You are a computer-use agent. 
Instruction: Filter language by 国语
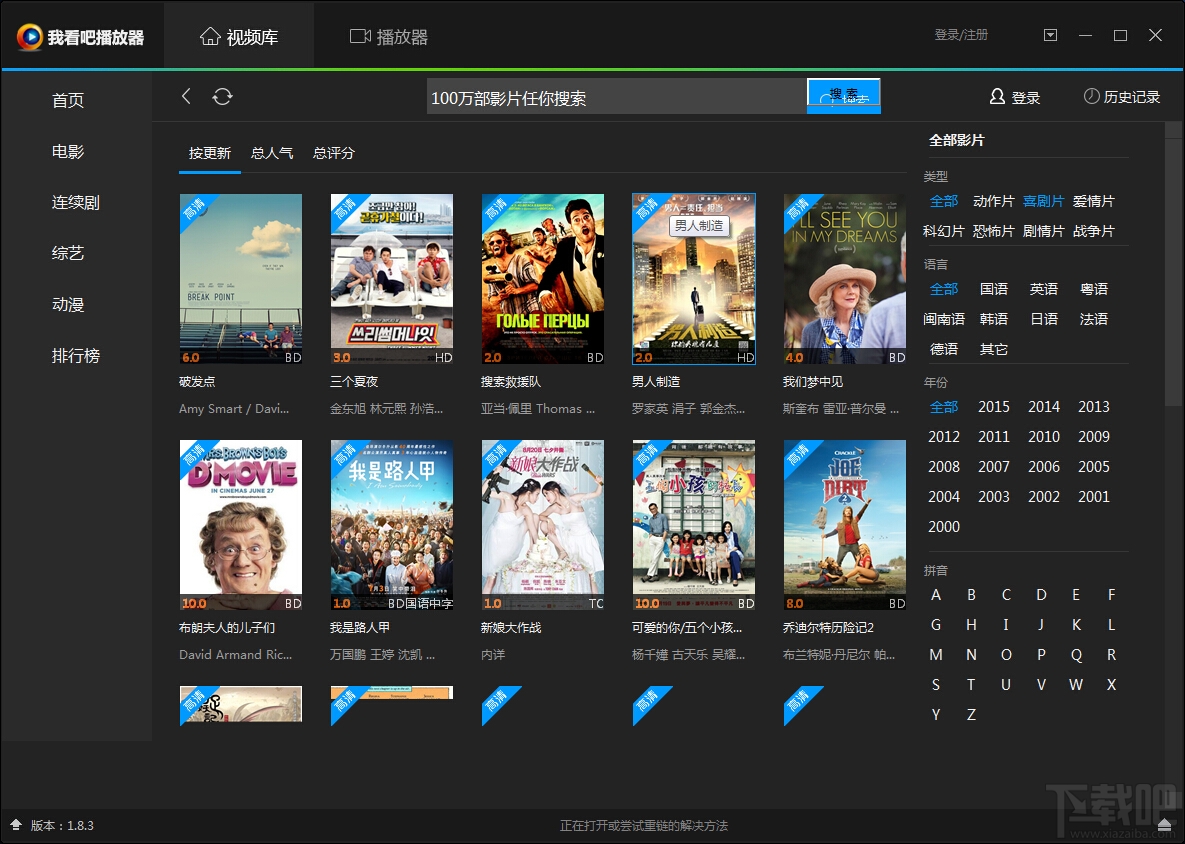[x=994, y=289]
